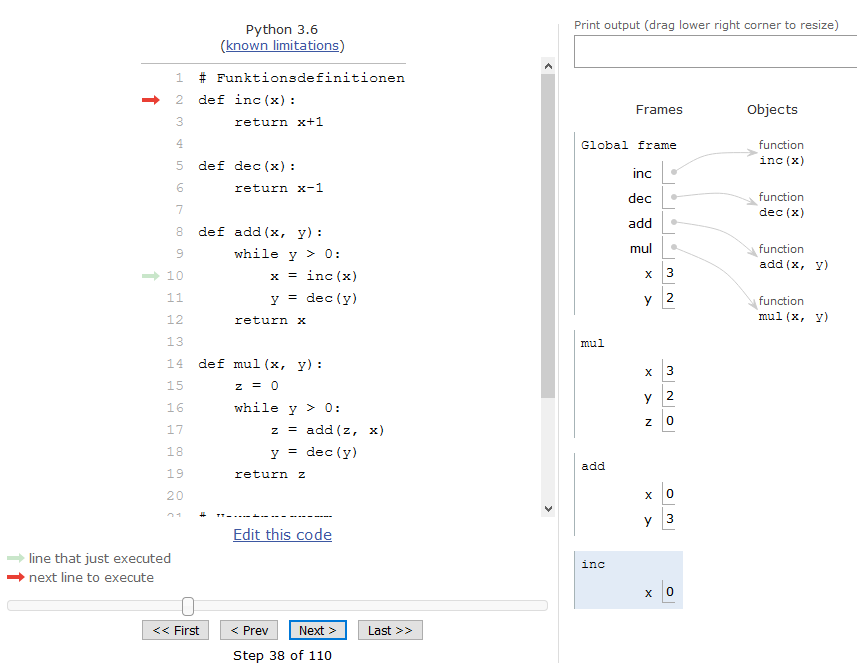This screenshot has width=857, height=663.
Task: Click the mul(x, y) function object
Action: click(x=793, y=309)
